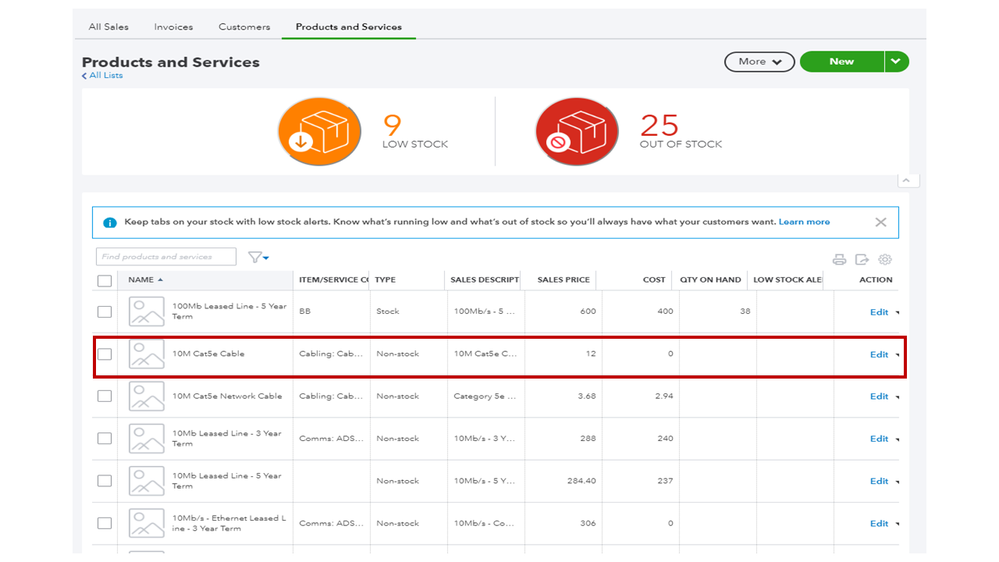Image resolution: width=999 pixels, height=562 pixels.
Task: Open the arrow dropdown beside New button
Action: coord(896,62)
